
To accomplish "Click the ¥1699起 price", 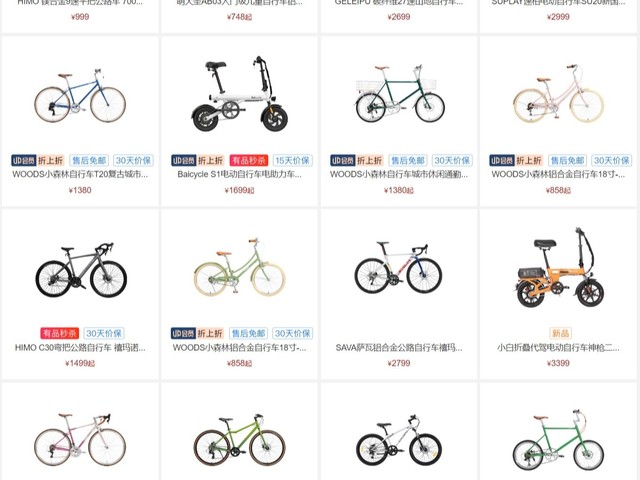I will coord(240,190).
